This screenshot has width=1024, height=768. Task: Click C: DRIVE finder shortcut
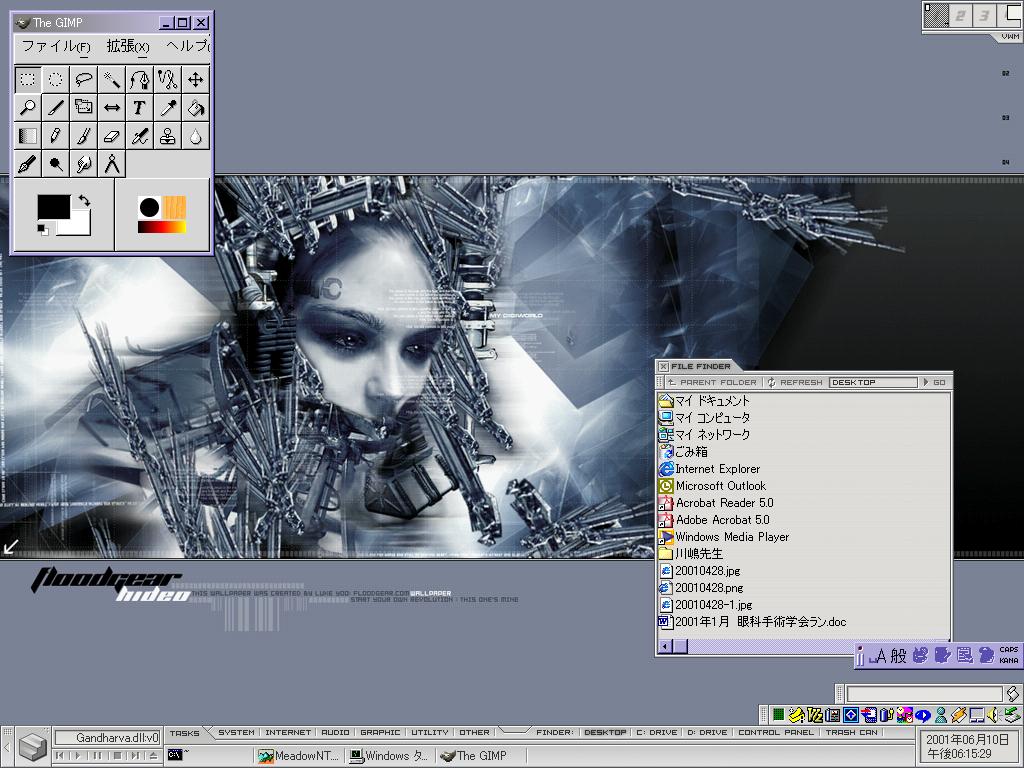(658, 733)
